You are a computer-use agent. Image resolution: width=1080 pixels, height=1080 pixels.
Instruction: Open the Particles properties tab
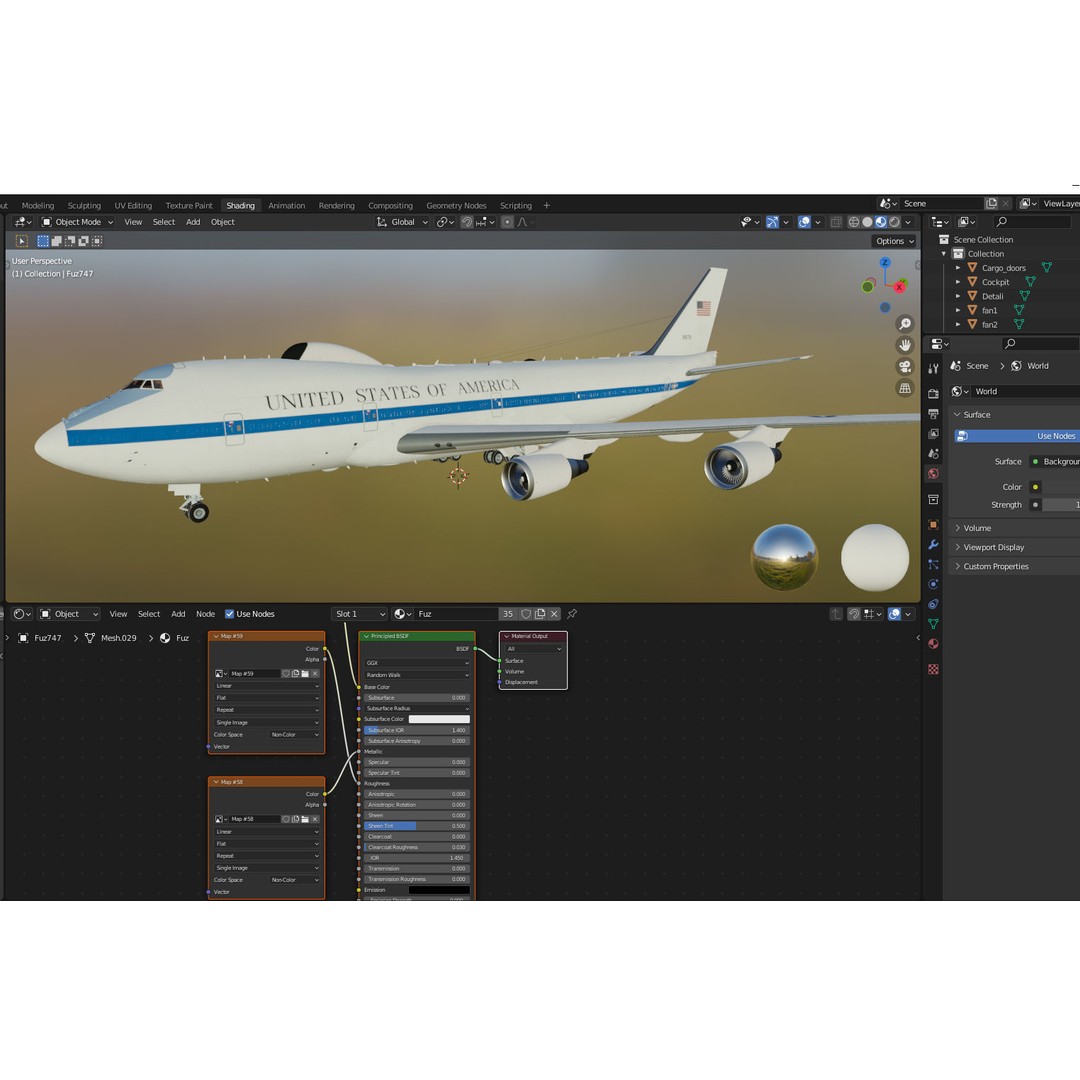[933, 564]
